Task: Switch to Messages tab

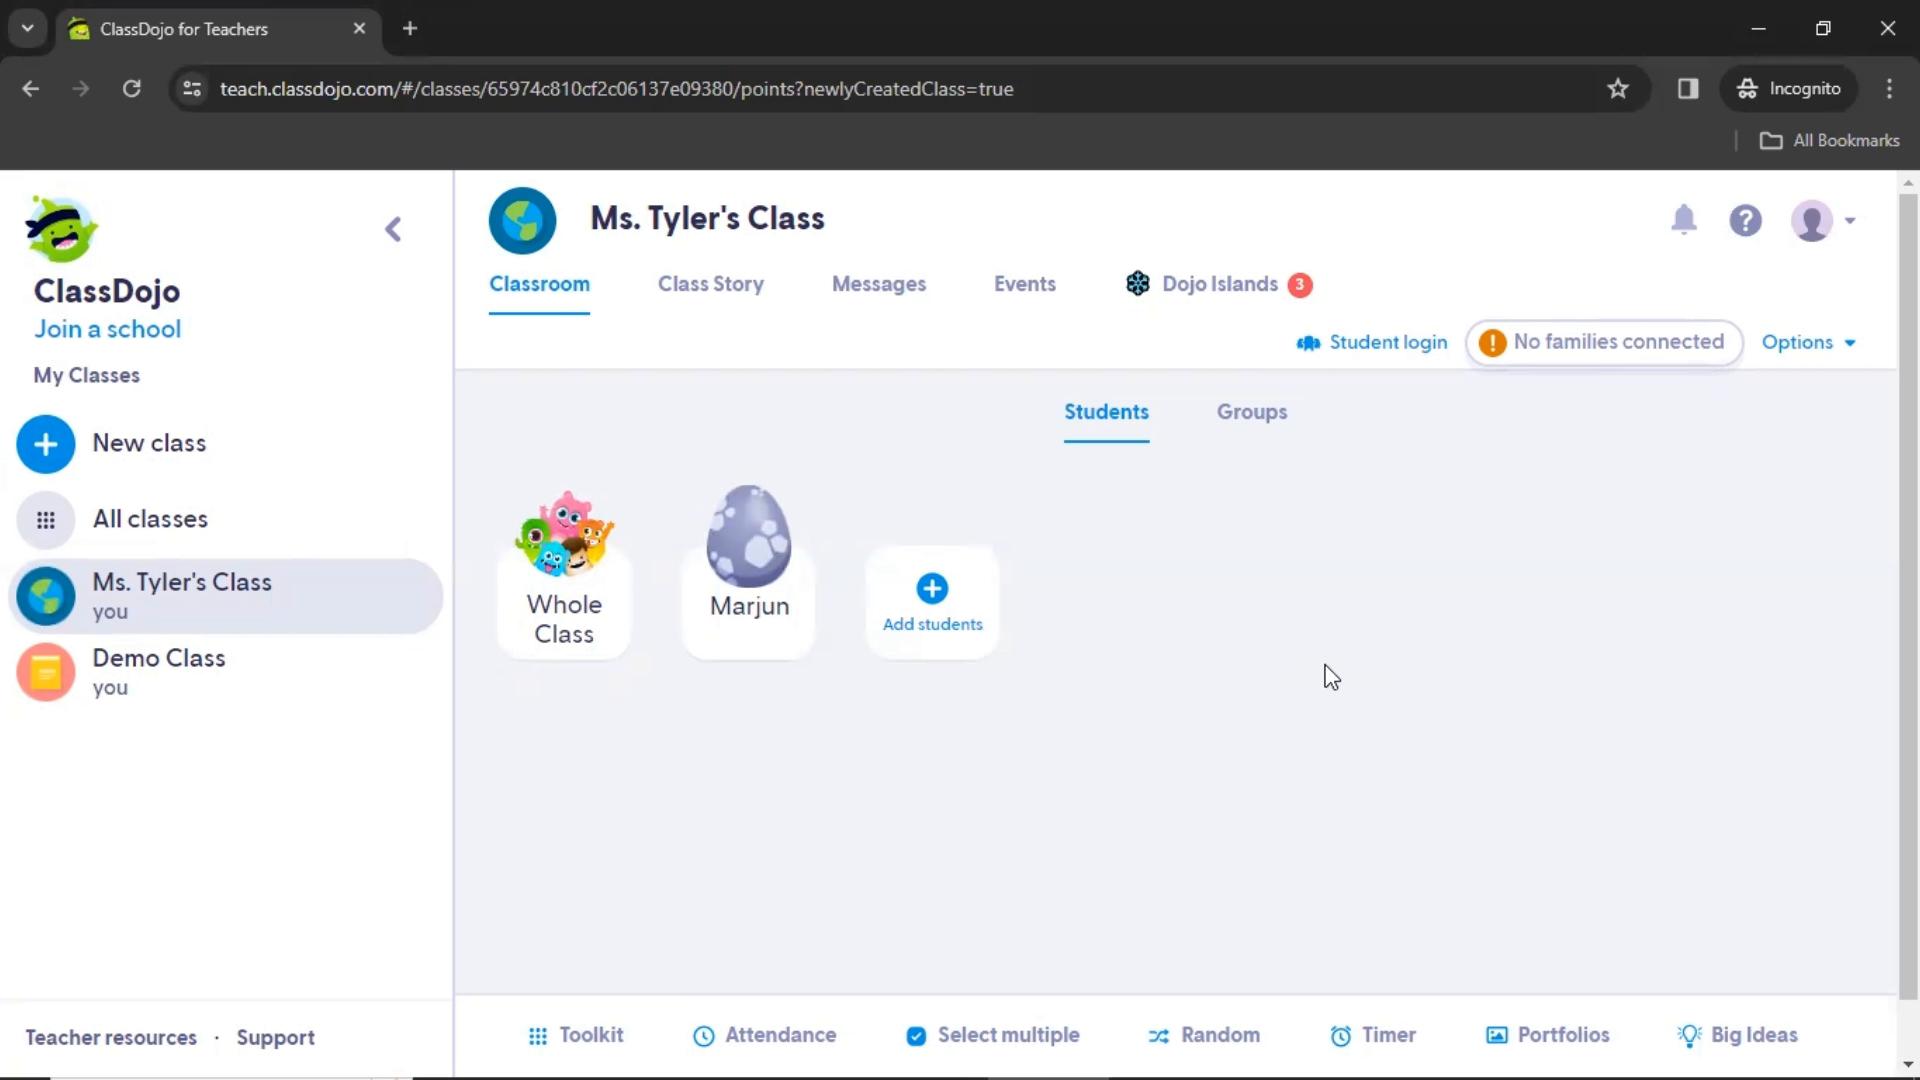Action: (x=878, y=284)
